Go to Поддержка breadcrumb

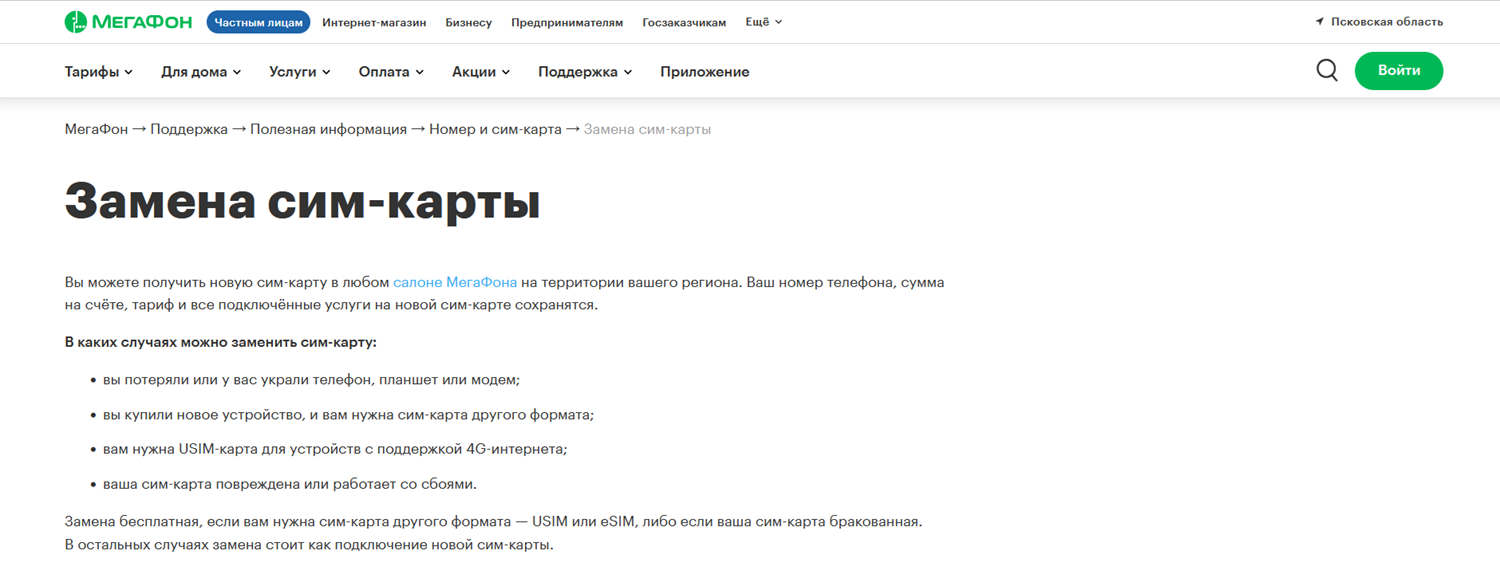pos(189,129)
